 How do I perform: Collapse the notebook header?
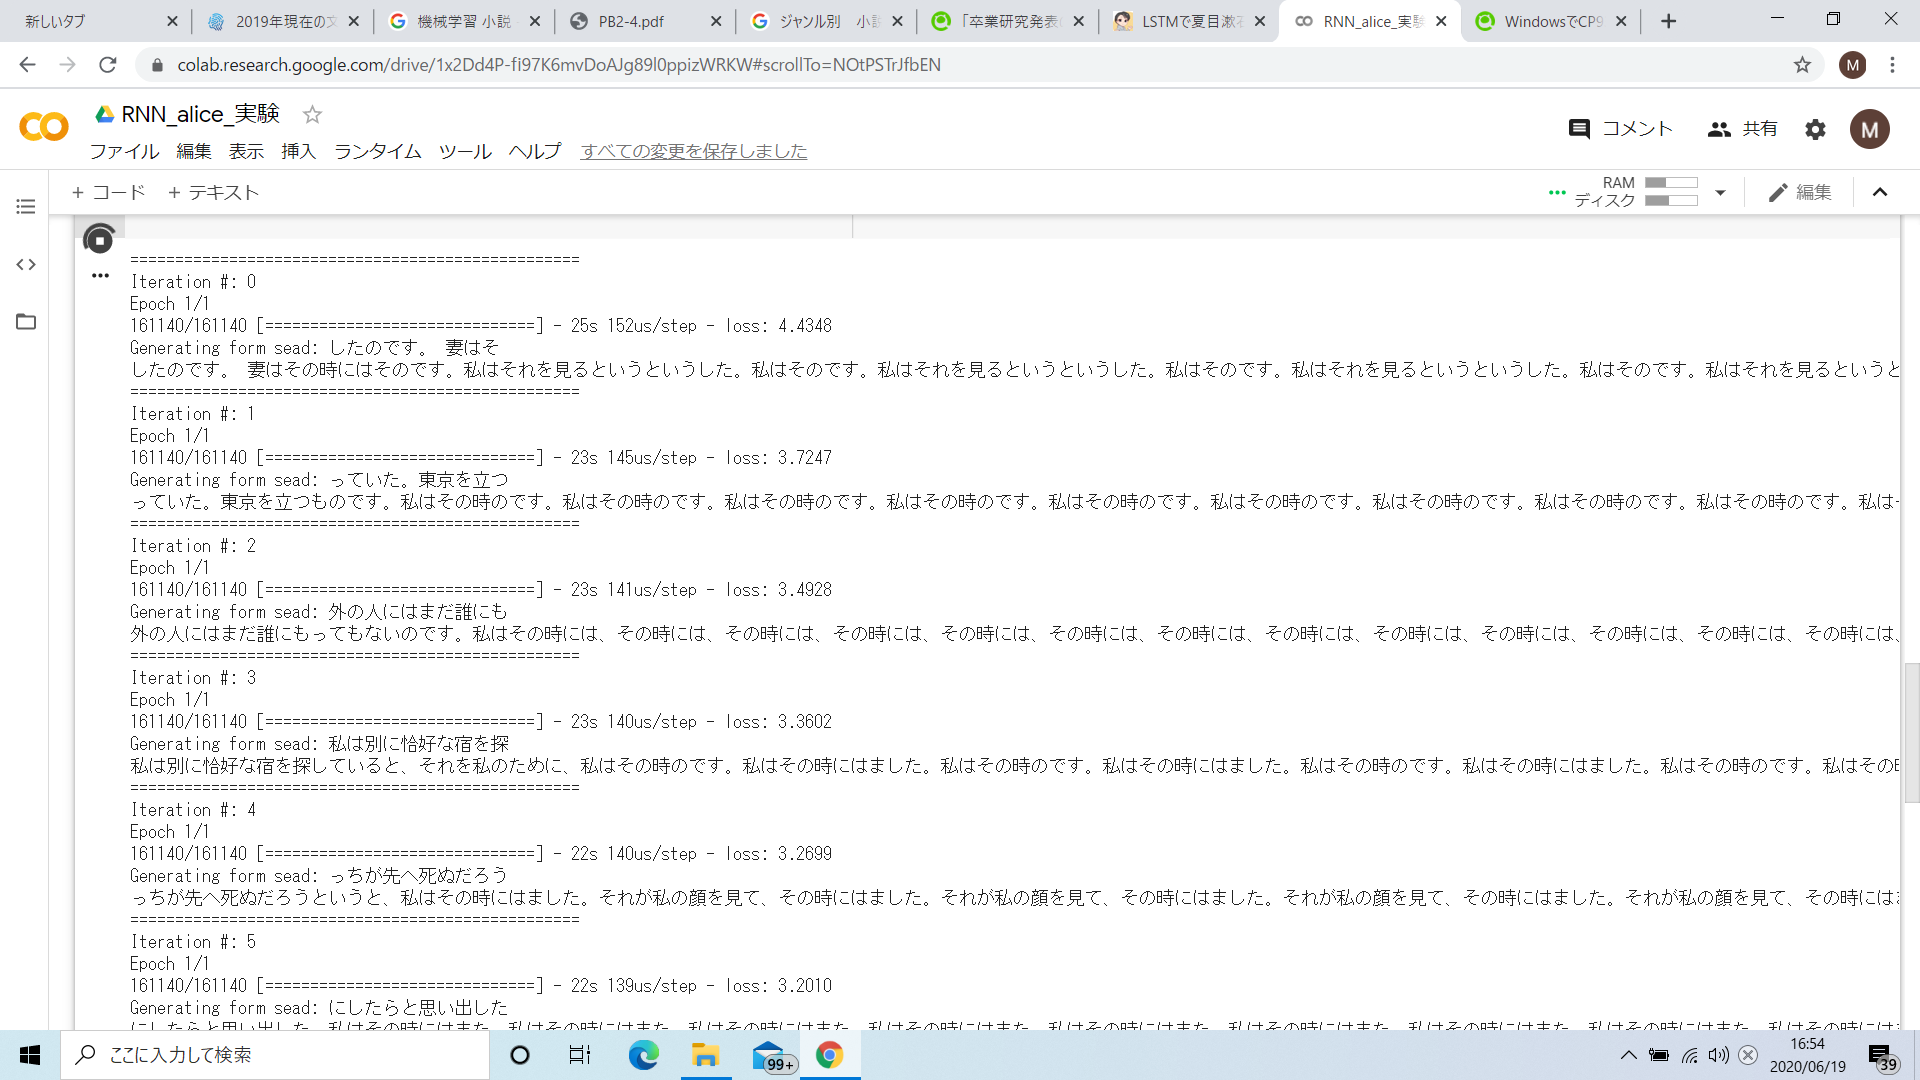pos(1881,192)
